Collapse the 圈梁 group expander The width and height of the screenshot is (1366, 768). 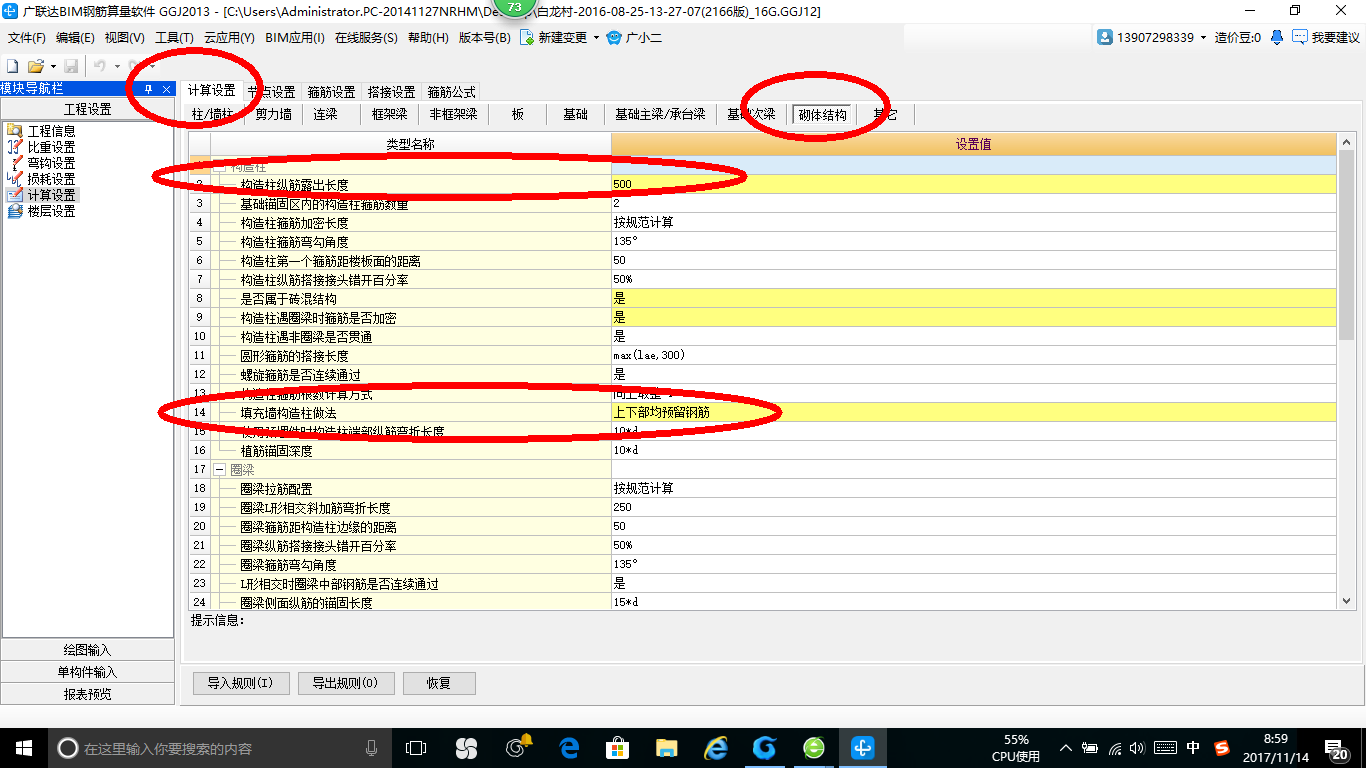pos(219,470)
